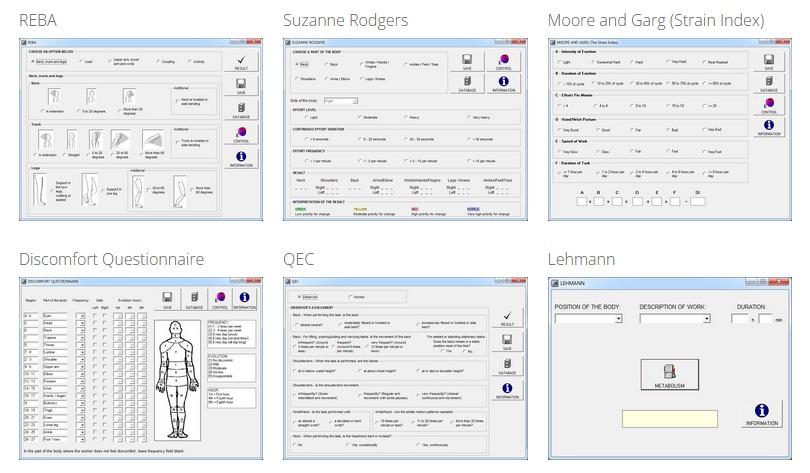Open INFORMATION icon in QEC window

pos(507,390)
